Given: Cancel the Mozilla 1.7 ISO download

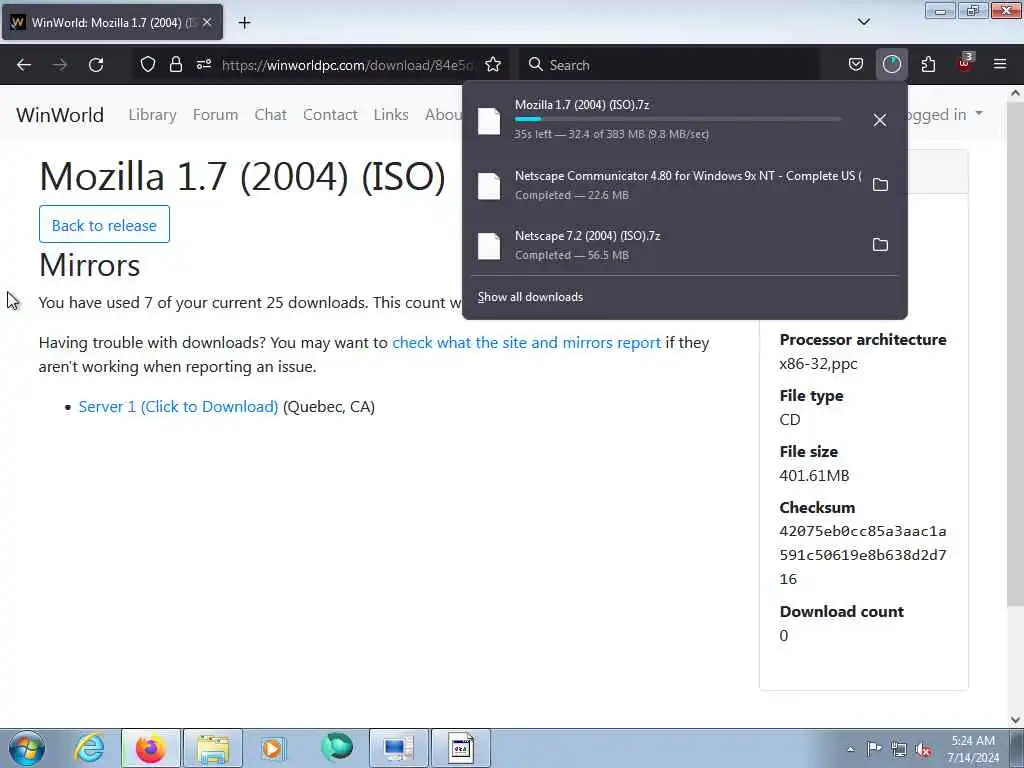Looking at the screenshot, I should point(880,120).
